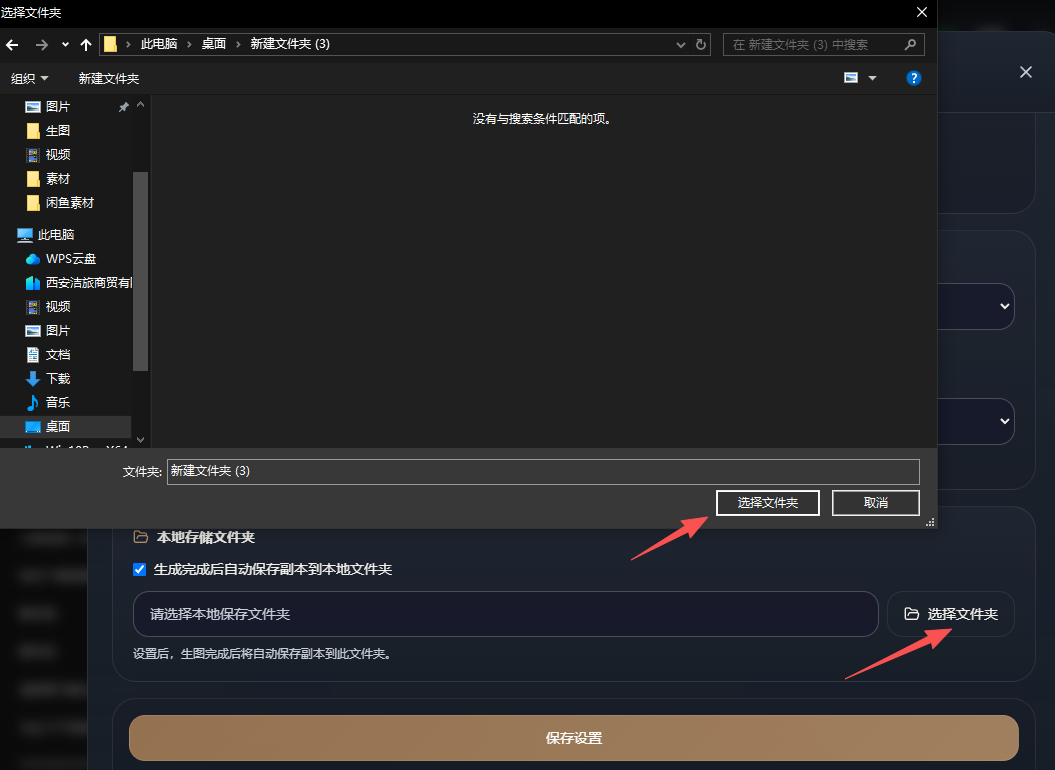Click 此电脑 in the address breadcrumb
1055x770 pixels.
point(159,44)
